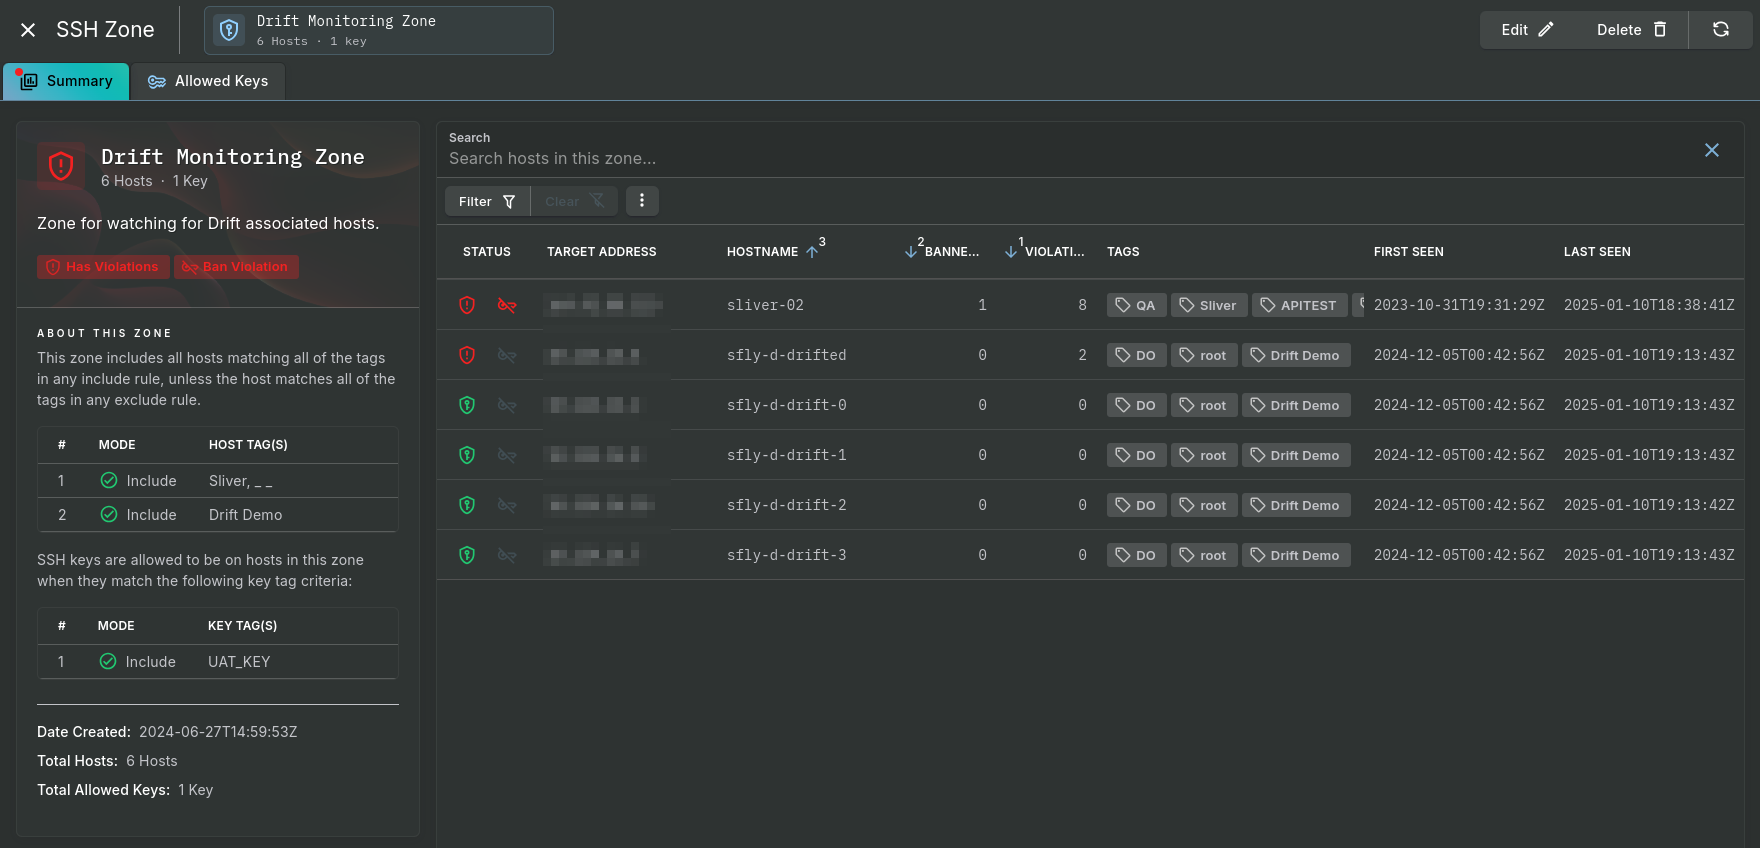Click Drift Demo tag on sfly-d-drift-1
1760x848 pixels.
(x=1296, y=455)
